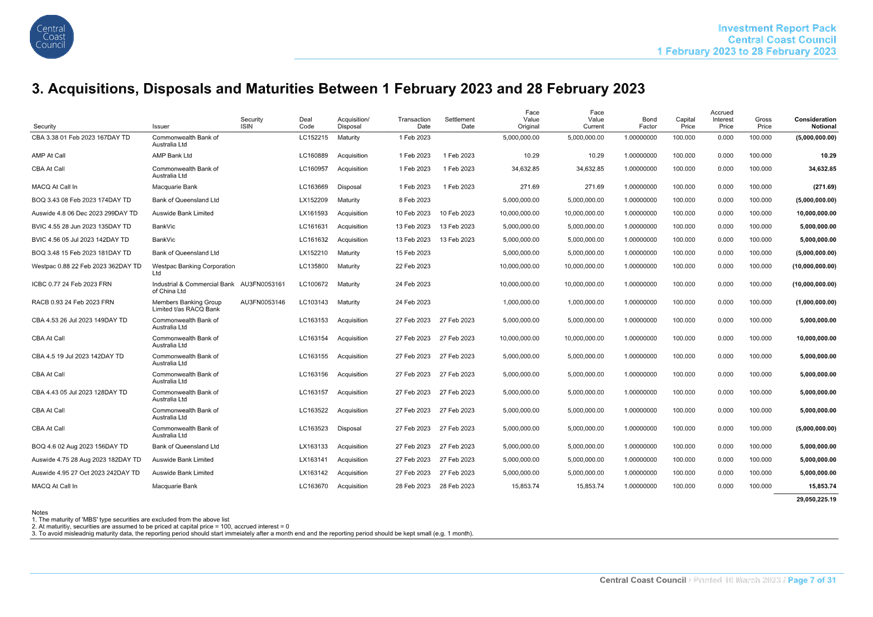This screenshot has height=617, width=873.
Task: Click deal code LX161593
Action: pyautogui.click(x=313, y=213)
